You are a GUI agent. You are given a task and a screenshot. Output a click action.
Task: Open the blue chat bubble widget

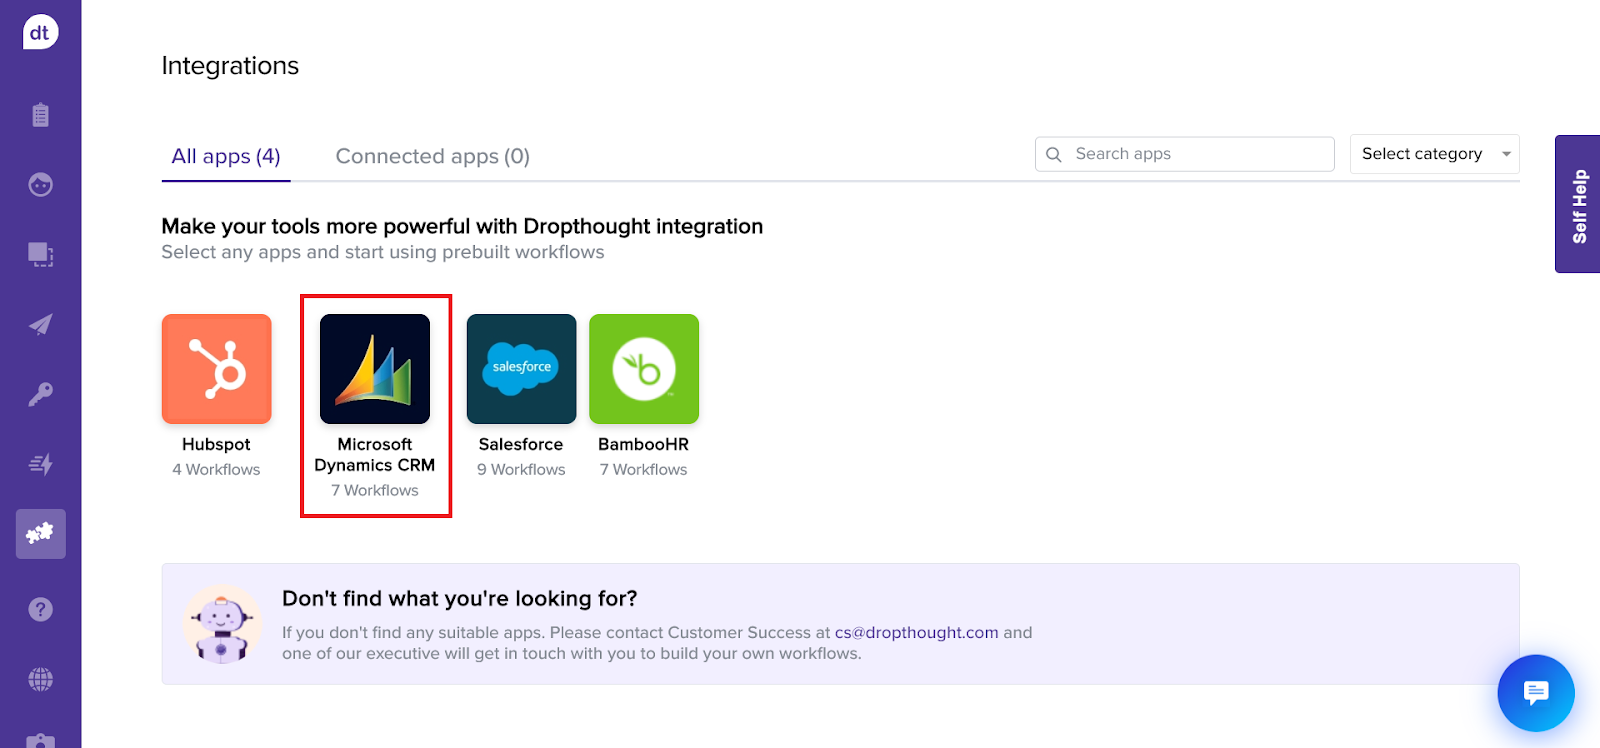pyautogui.click(x=1535, y=692)
